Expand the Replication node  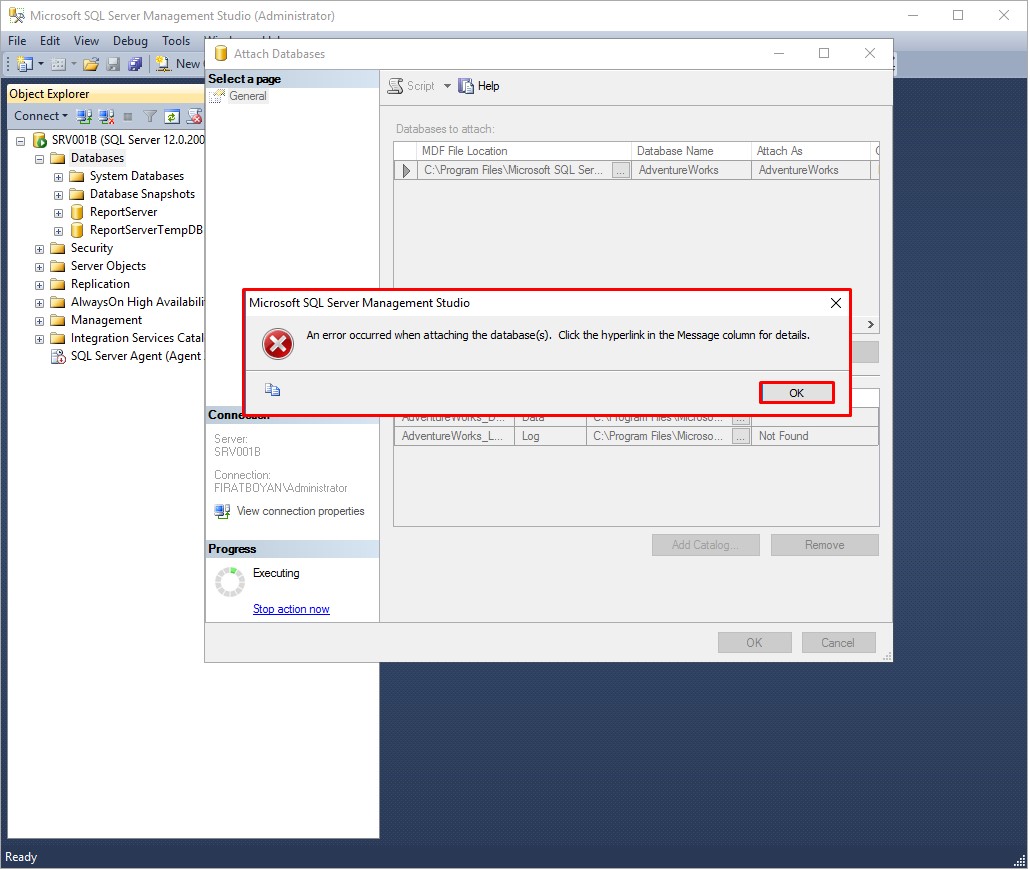[x=39, y=285]
